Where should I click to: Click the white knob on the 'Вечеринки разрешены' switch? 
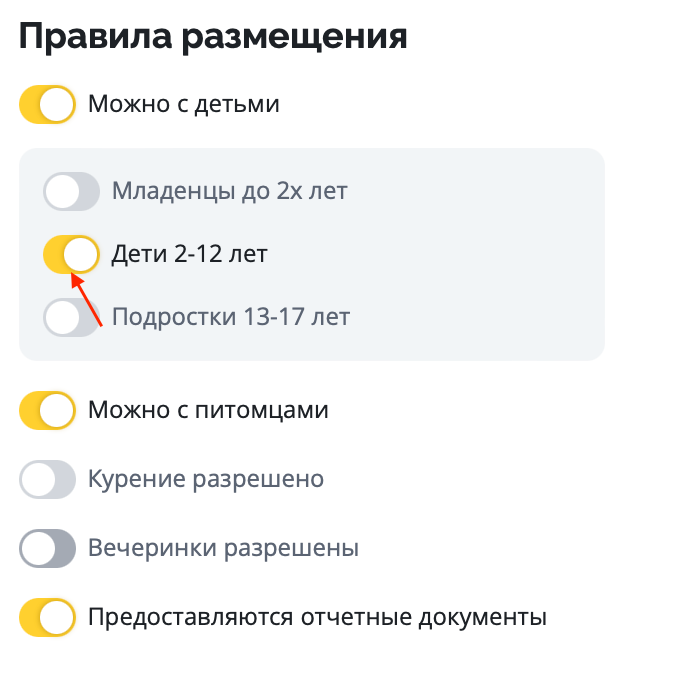click(x=38, y=549)
